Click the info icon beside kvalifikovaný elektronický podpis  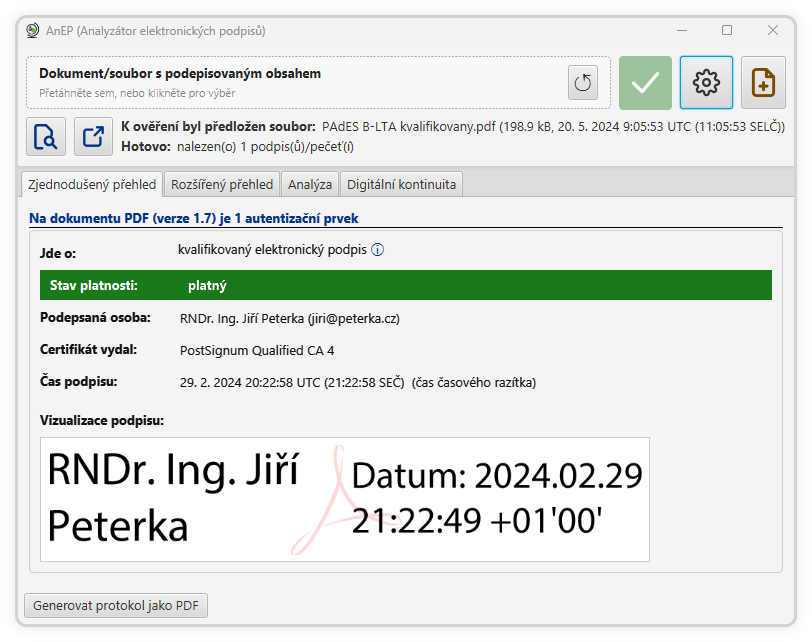point(378,250)
